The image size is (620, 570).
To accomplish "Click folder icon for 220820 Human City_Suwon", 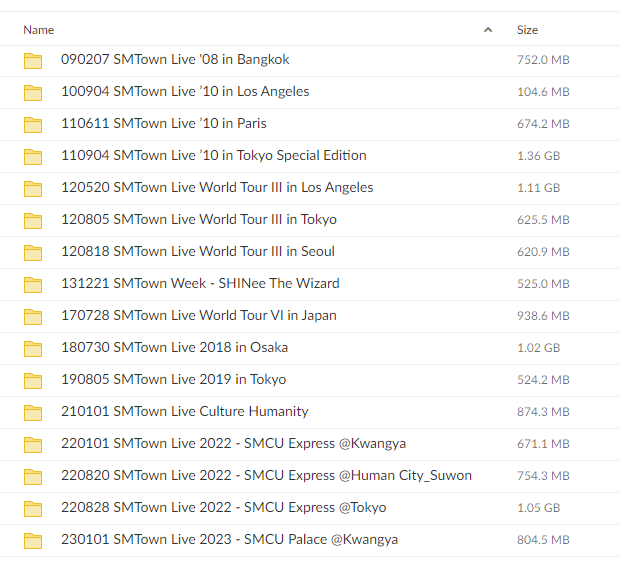I will pyautogui.click(x=33, y=477).
